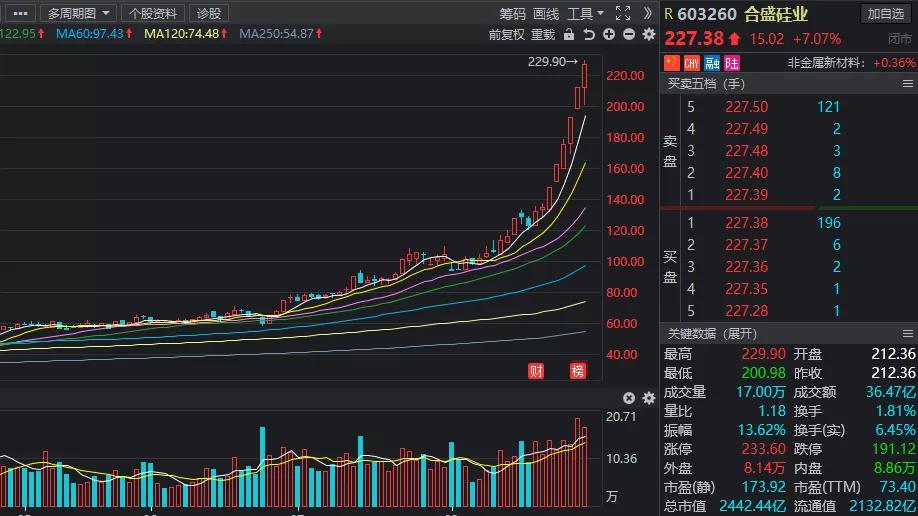Click the red 榜 marker on chart
The width and height of the screenshot is (918, 516).
coord(578,371)
